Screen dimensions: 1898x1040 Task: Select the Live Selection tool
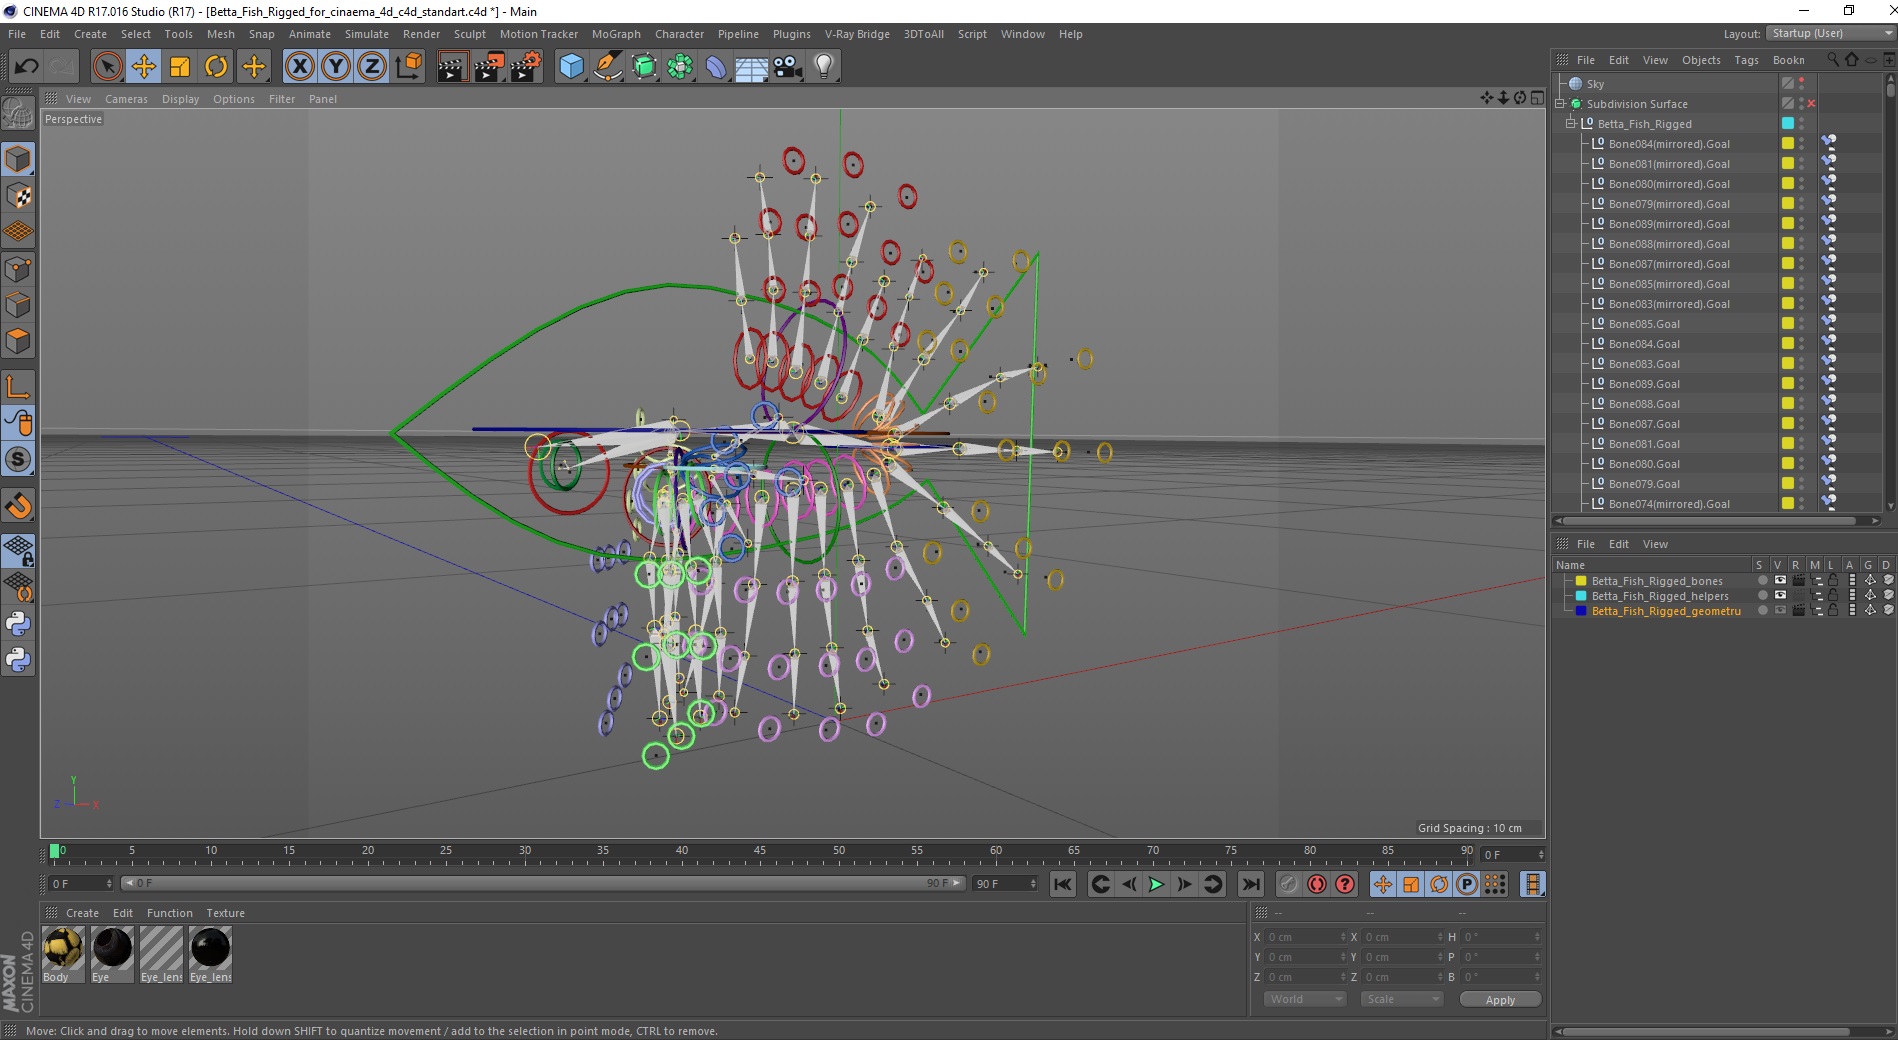(107, 67)
